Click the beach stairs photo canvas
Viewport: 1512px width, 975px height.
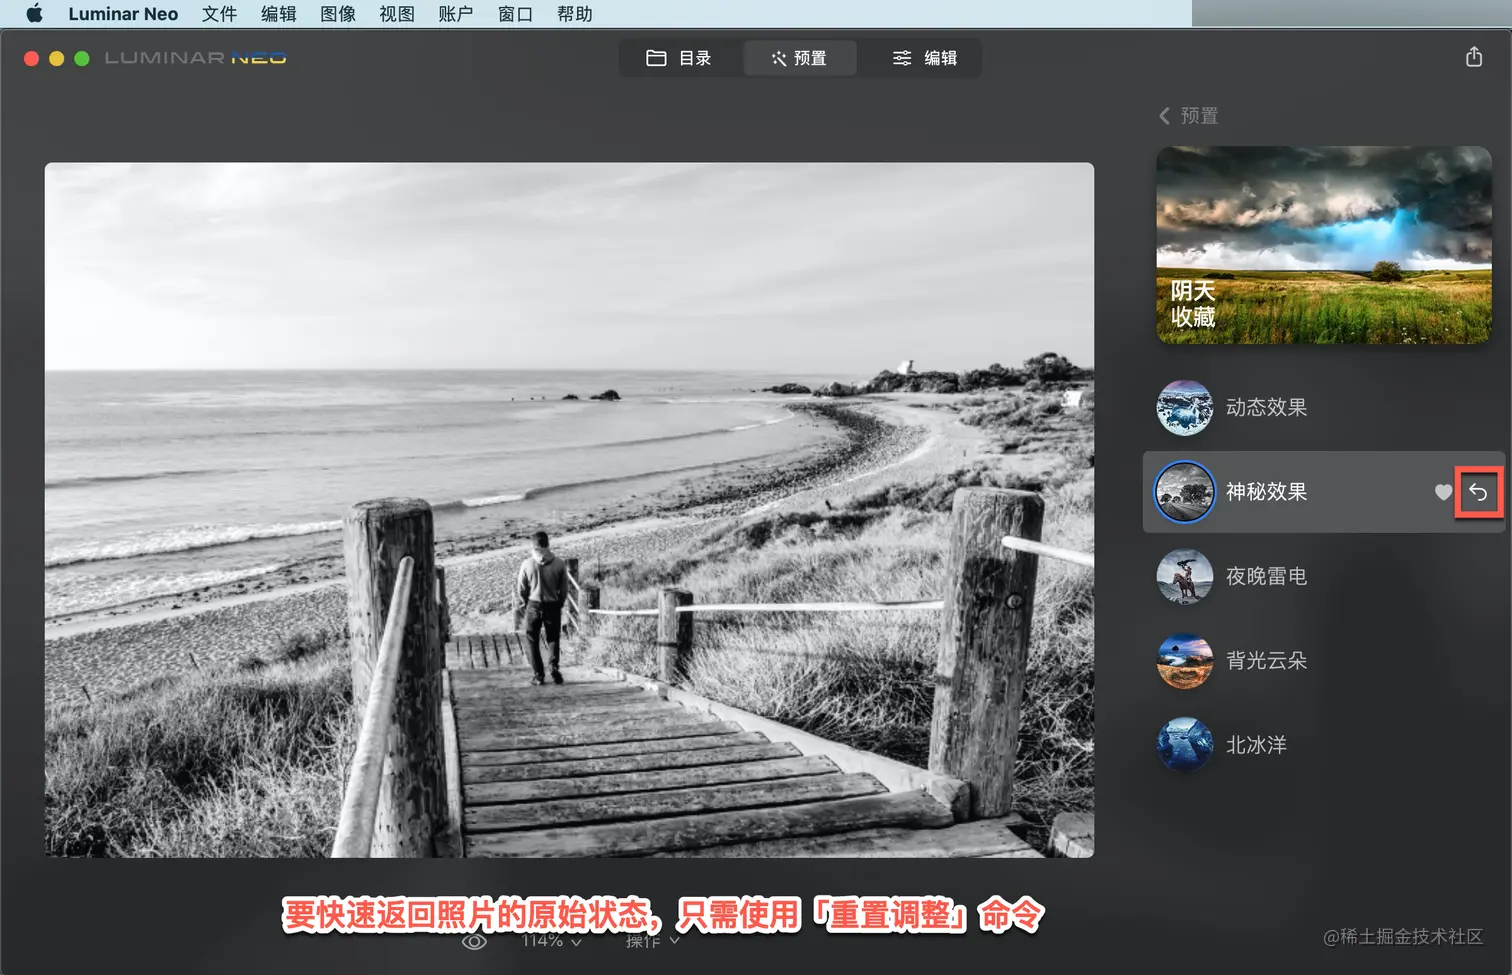tap(569, 510)
